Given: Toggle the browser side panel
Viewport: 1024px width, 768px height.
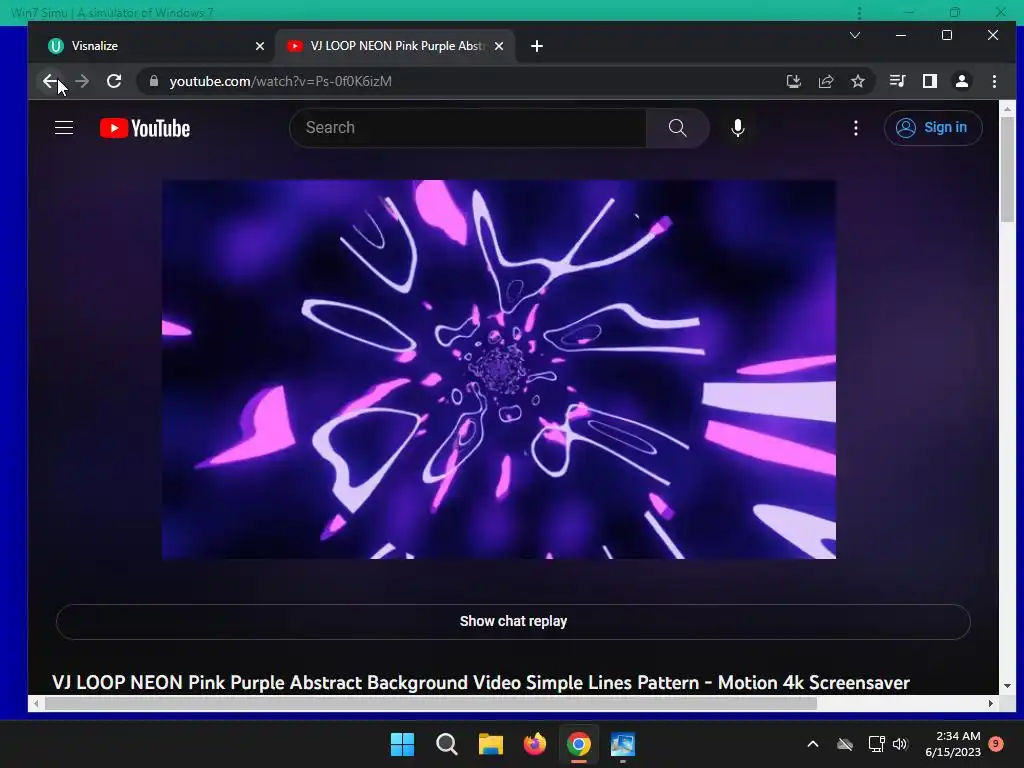Looking at the screenshot, I should tap(930, 81).
